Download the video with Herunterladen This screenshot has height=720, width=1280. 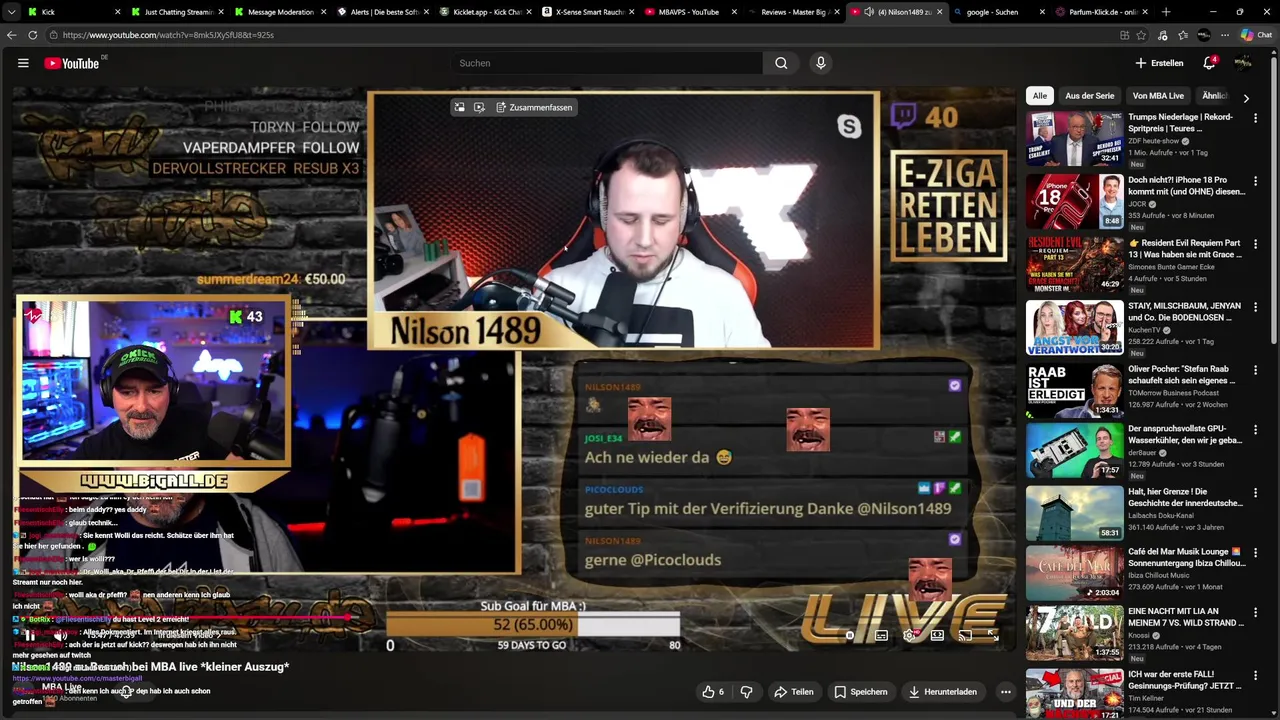(x=942, y=692)
